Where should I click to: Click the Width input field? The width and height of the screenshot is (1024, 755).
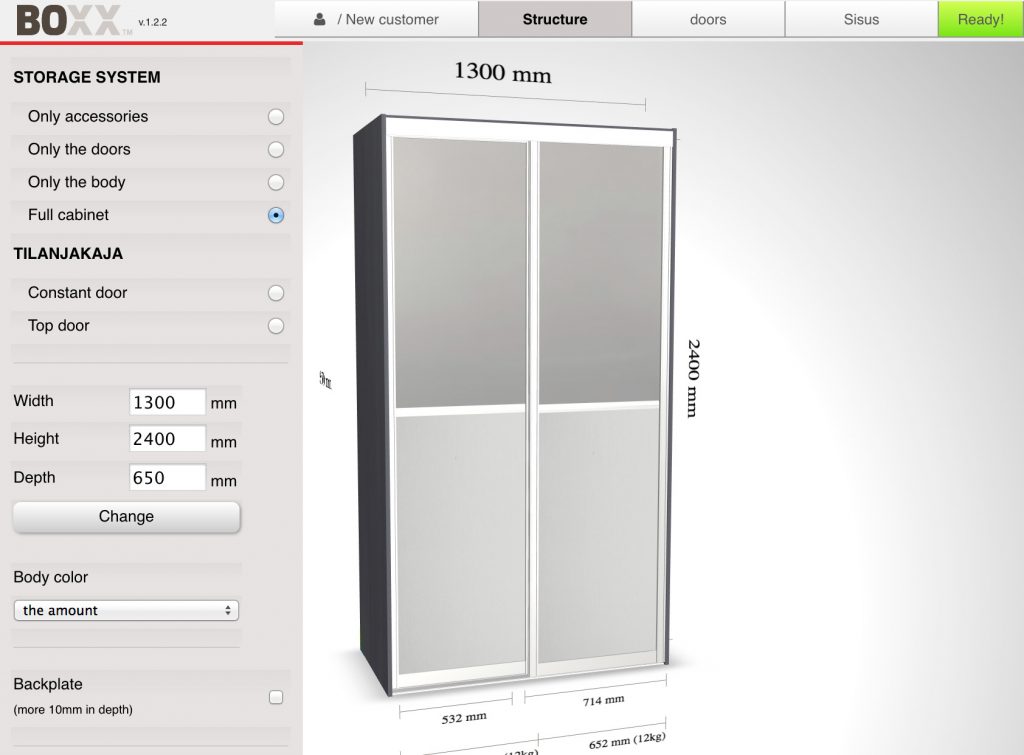point(167,402)
